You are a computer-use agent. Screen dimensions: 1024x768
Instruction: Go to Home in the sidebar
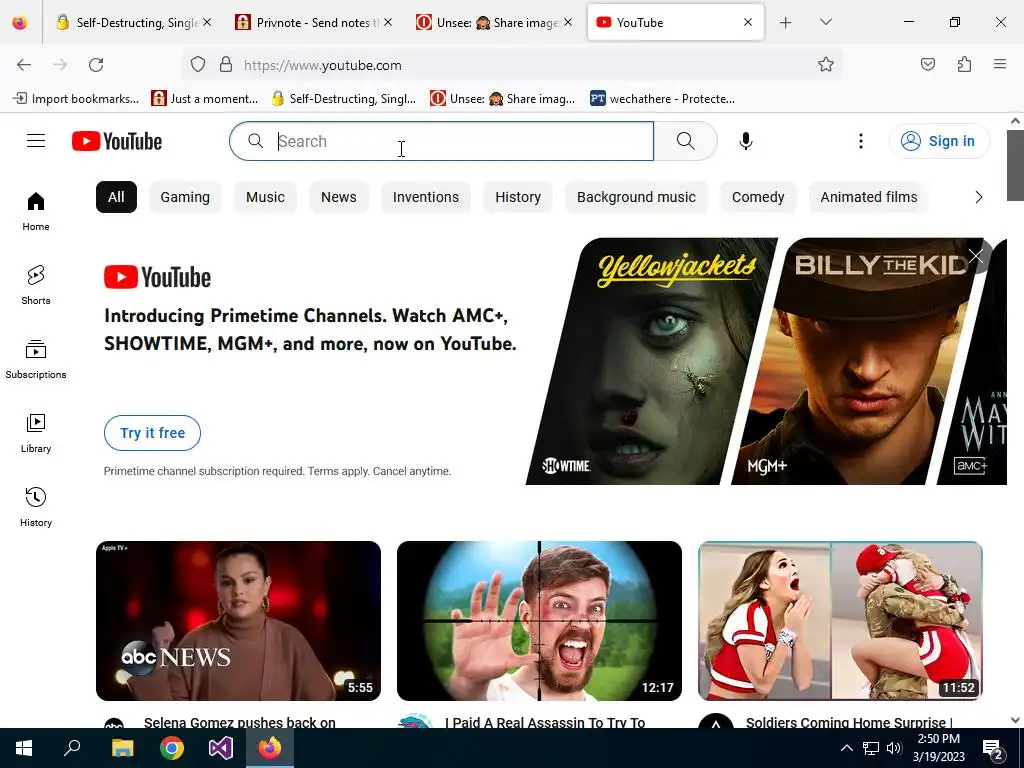point(36,212)
